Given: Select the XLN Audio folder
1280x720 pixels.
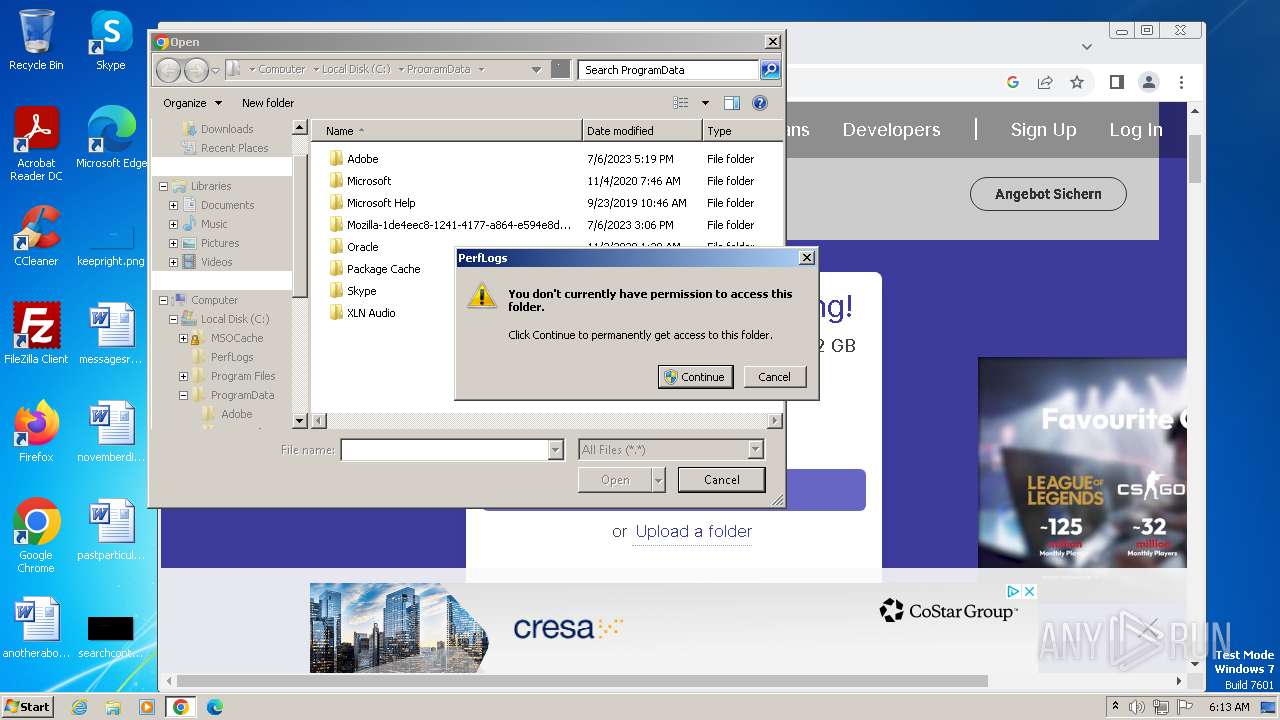Looking at the screenshot, I should (x=371, y=313).
